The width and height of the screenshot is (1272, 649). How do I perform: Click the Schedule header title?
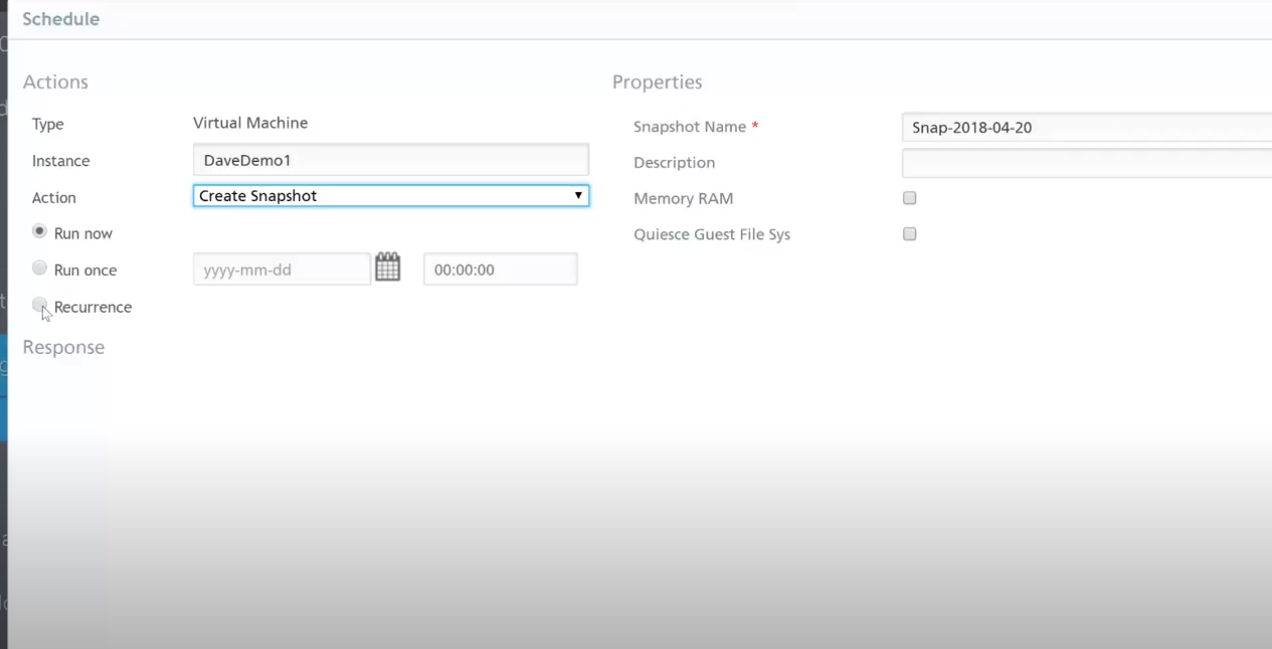pos(61,18)
